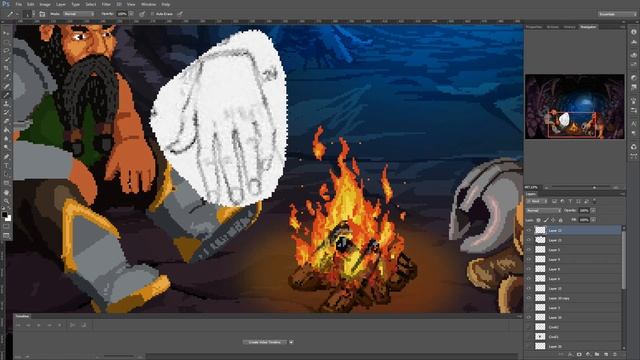
Task: Open the Filter menu
Action: click(106, 4)
